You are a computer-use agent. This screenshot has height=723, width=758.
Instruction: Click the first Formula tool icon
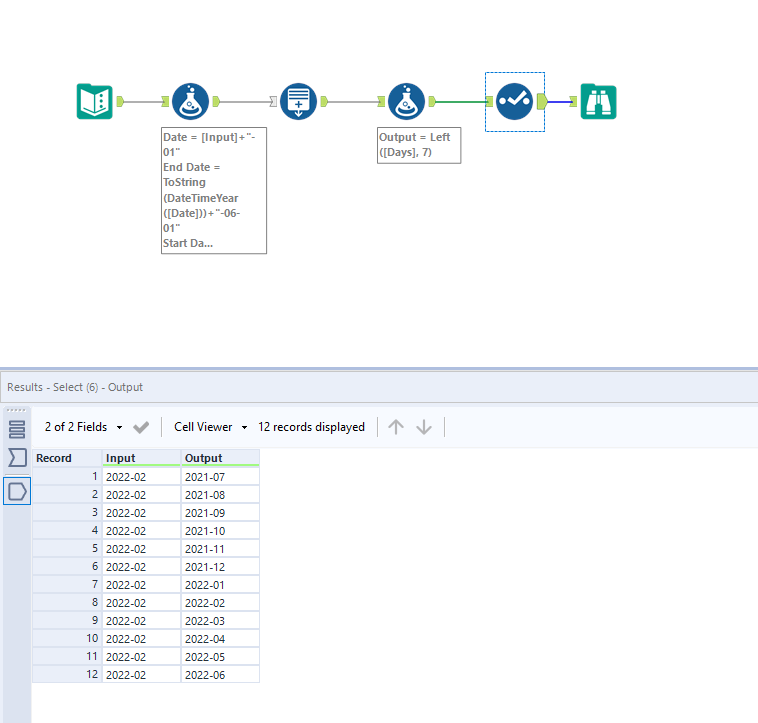pos(190,101)
